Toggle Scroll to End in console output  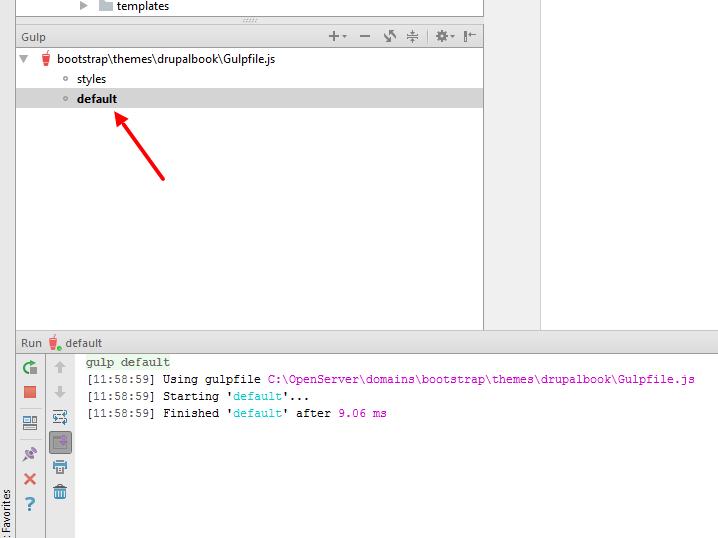point(60,441)
